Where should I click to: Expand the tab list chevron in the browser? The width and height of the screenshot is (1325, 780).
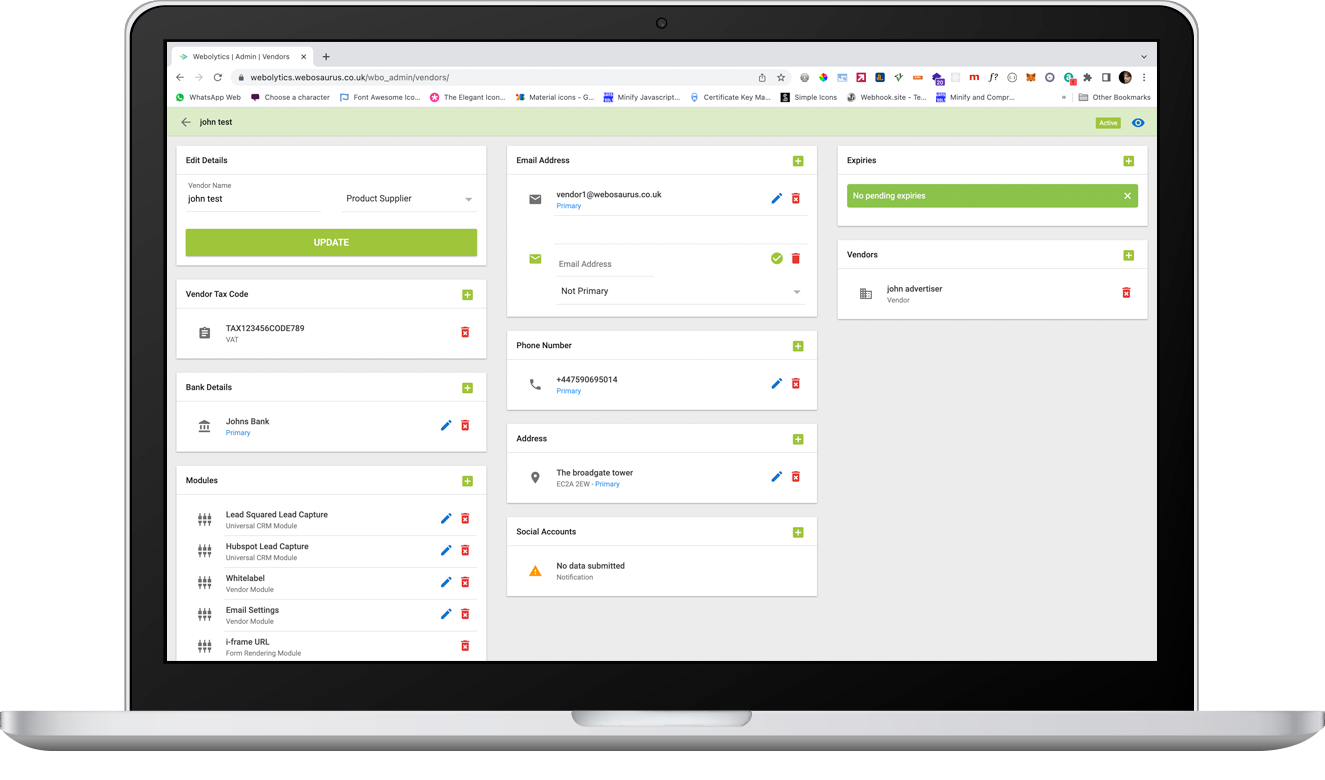coord(1143,56)
